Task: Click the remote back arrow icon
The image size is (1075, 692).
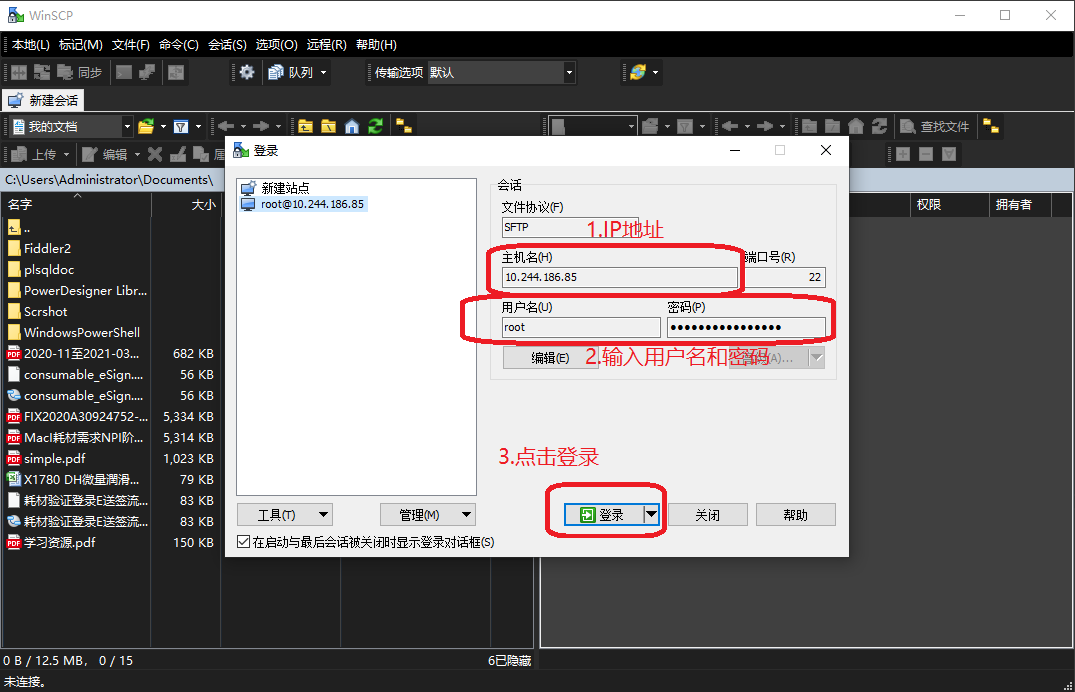Action: [x=730, y=126]
